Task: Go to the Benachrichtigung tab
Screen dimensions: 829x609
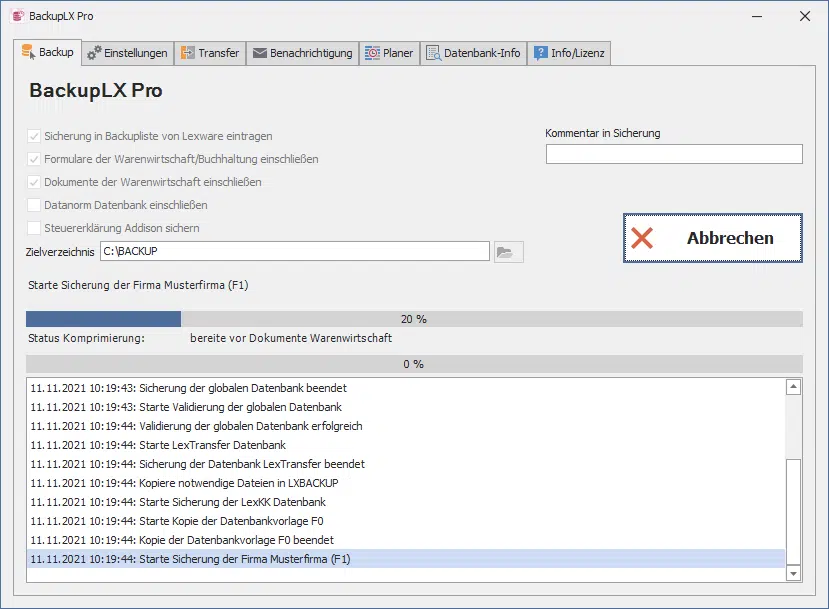Action: 302,53
